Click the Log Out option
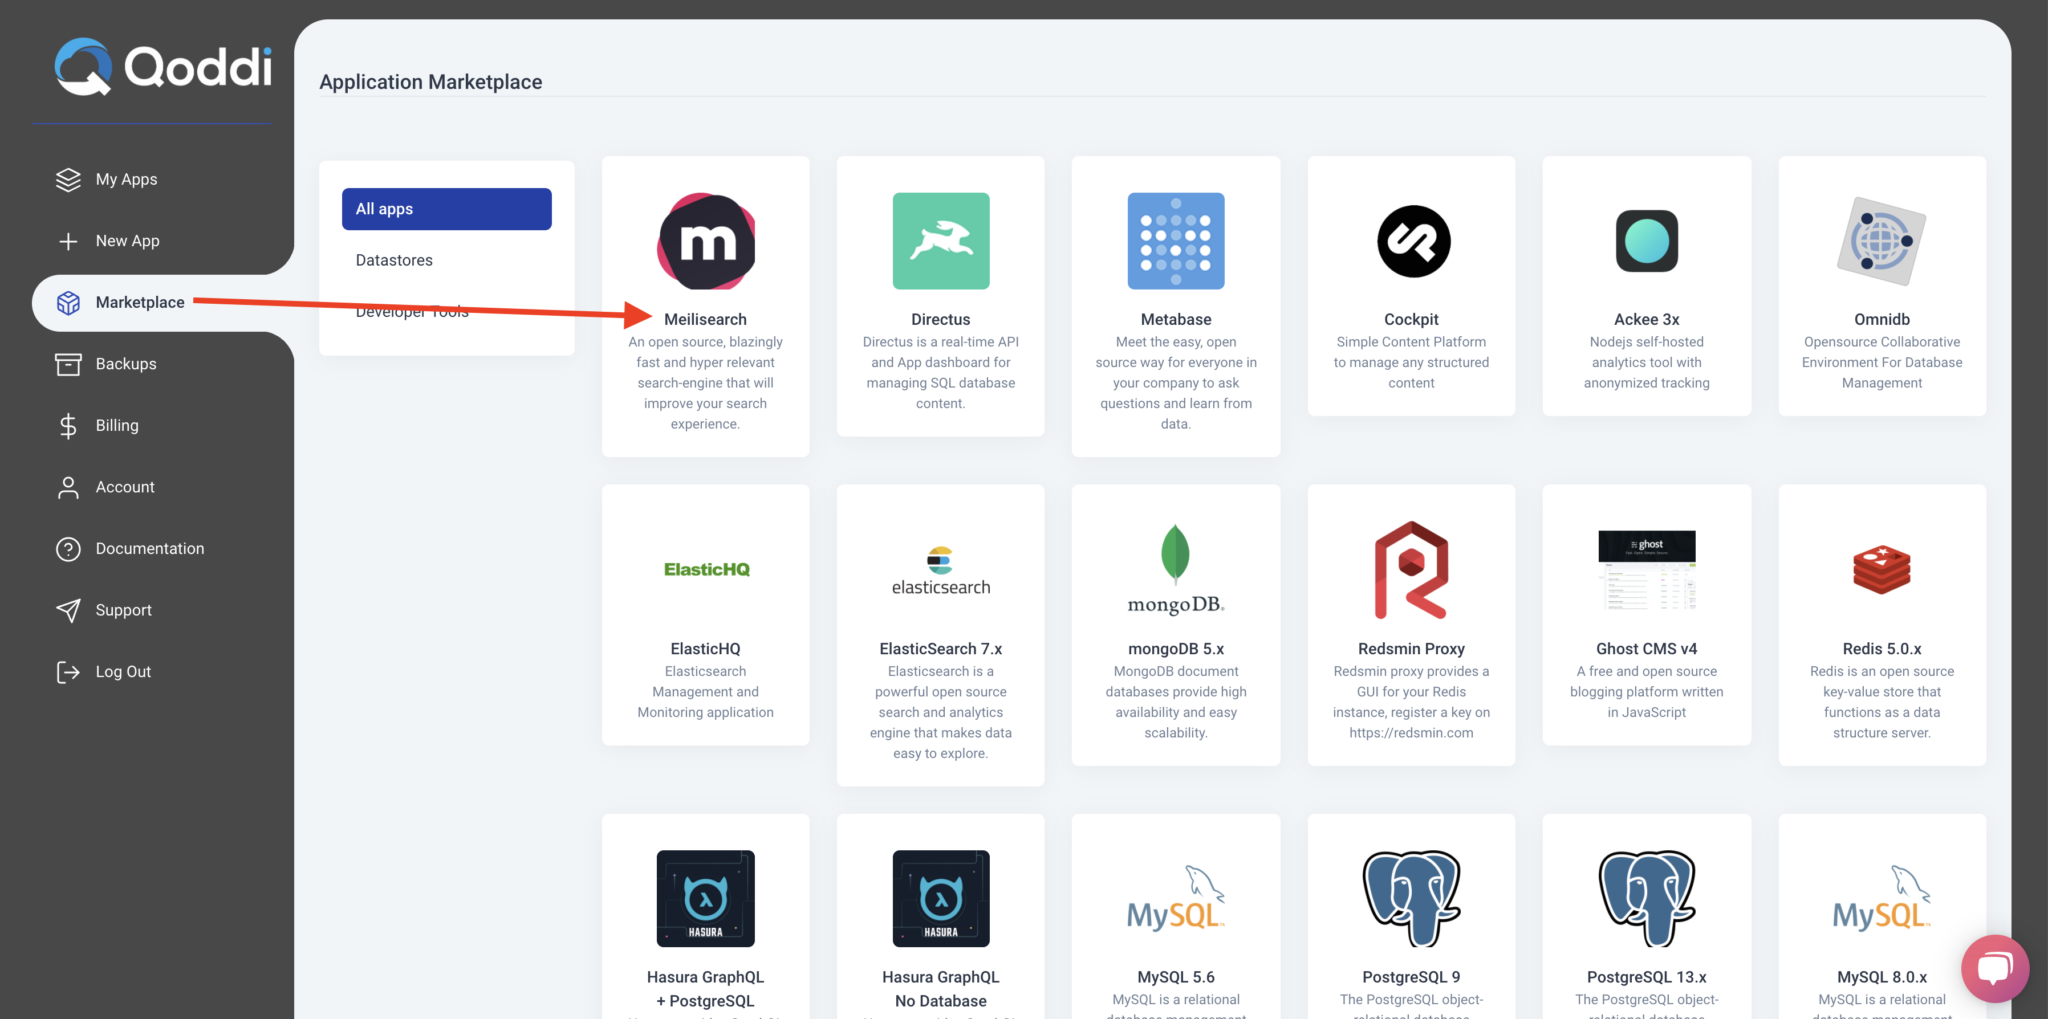2048x1019 pixels. [x=122, y=671]
